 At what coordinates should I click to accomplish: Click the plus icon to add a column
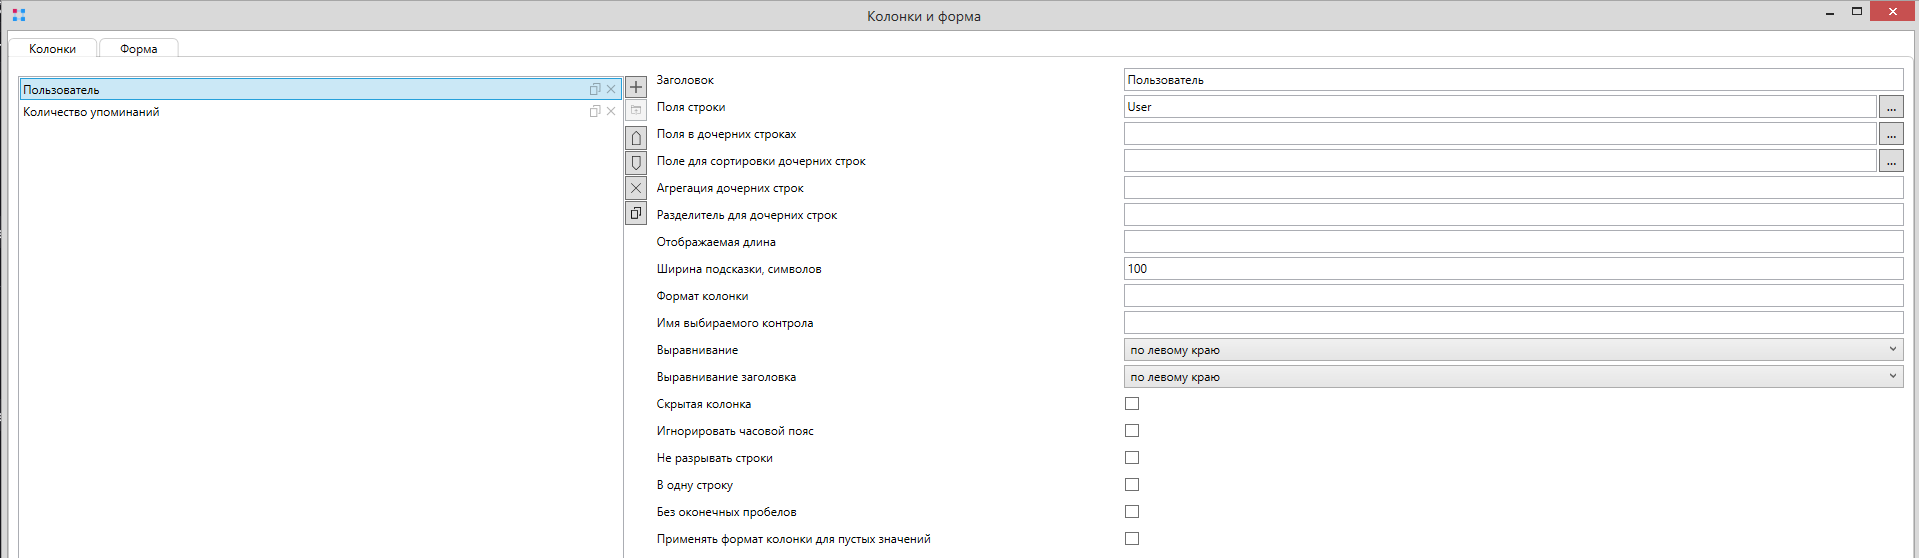pos(636,87)
